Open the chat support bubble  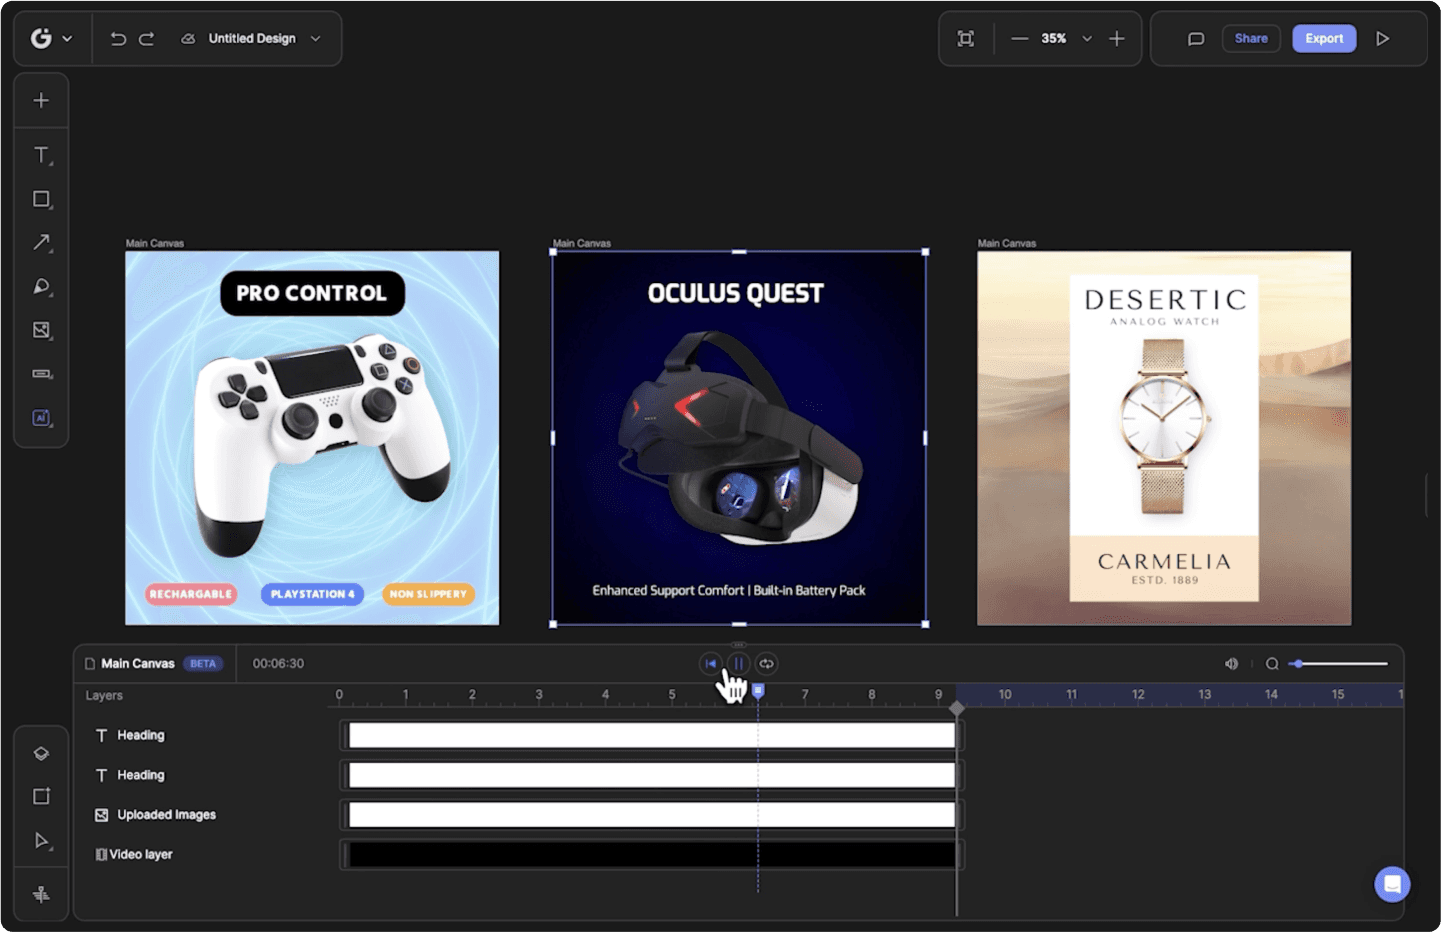click(x=1392, y=884)
